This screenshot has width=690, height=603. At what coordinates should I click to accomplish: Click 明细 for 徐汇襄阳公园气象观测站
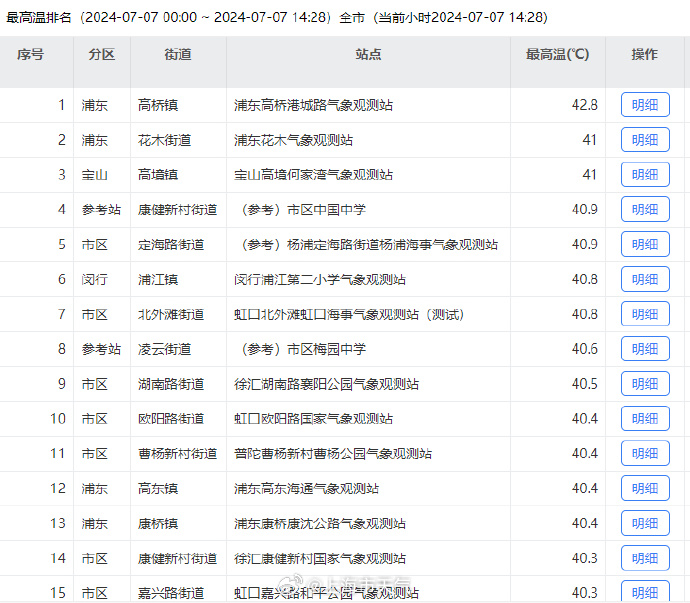tap(645, 384)
